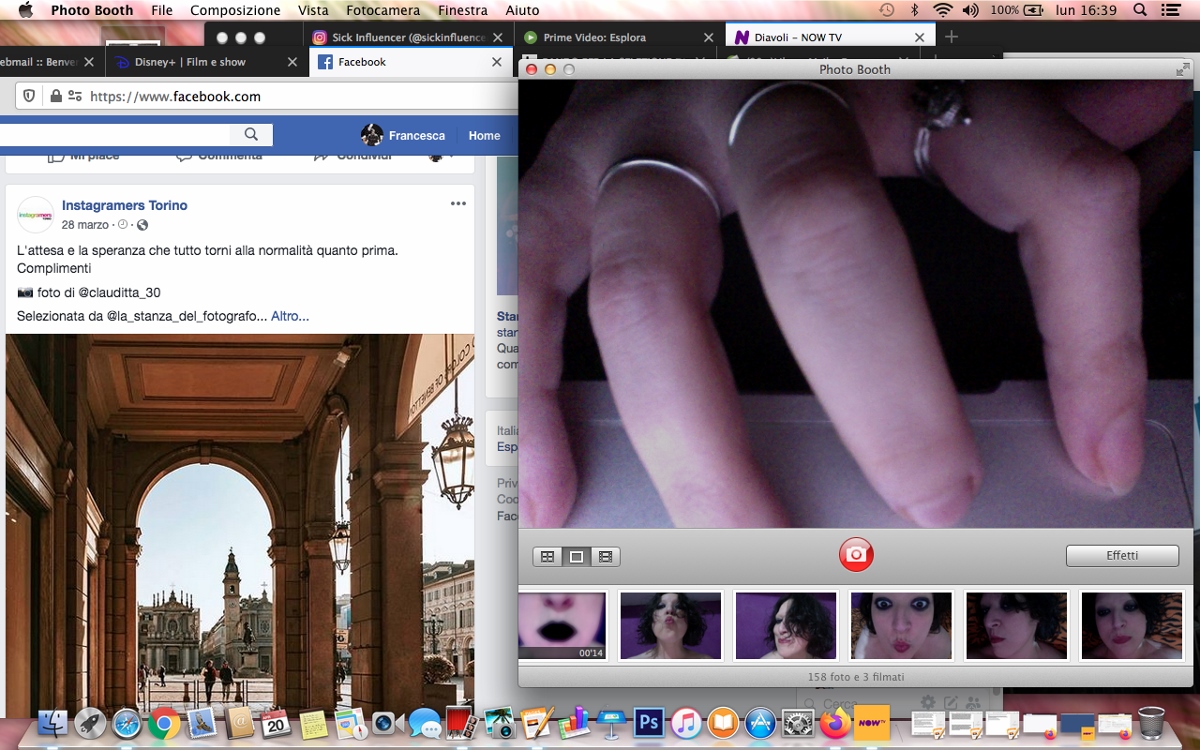This screenshot has width=1200, height=750.
Task: Close the Facebook tab in Firefox
Action: (x=497, y=62)
